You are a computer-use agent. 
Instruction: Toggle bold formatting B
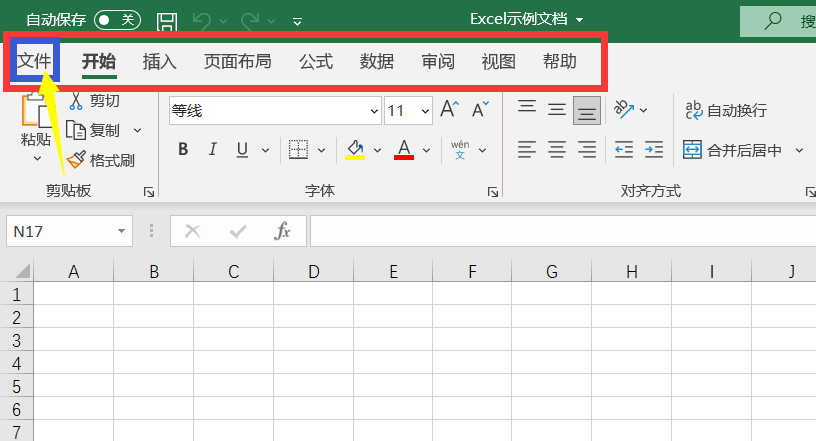coord(183,150)
